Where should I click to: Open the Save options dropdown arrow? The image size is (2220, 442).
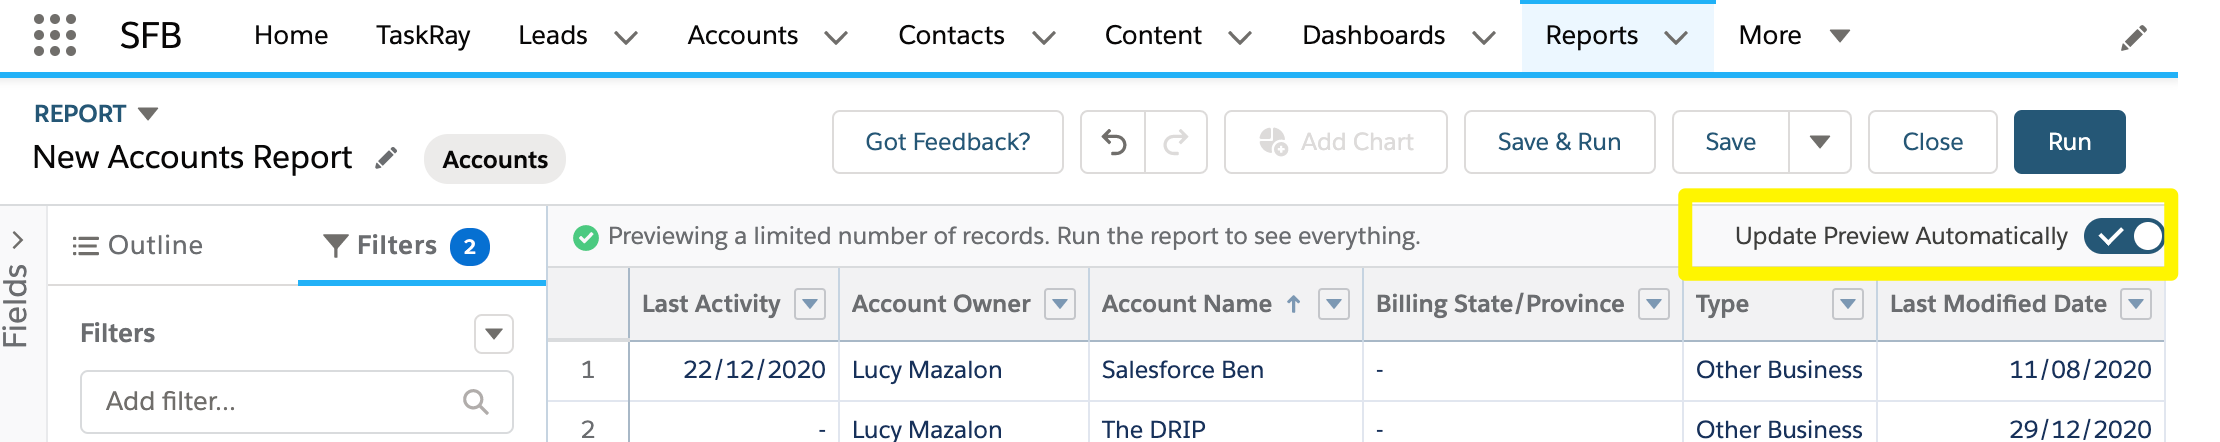click(x=1820, y=142)
